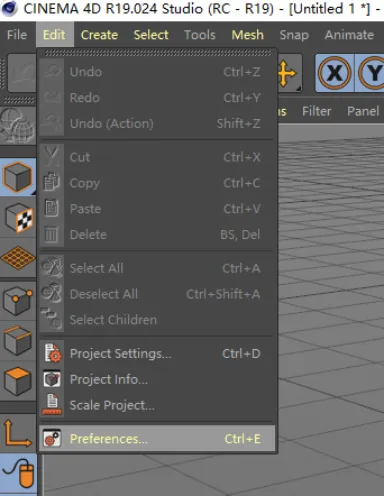Viewport: 384px width, 496px height.
Task: Click Tweak mode mouse icon
Action: click(18, 473)
